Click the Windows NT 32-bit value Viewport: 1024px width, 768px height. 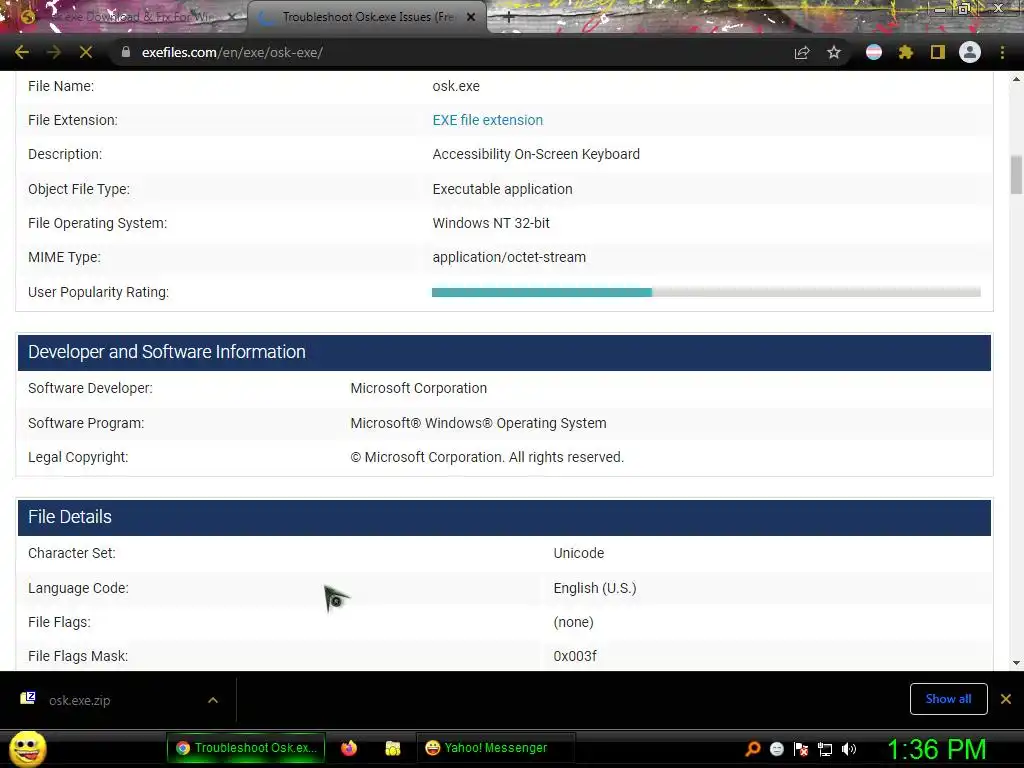(x=491, y=223)
